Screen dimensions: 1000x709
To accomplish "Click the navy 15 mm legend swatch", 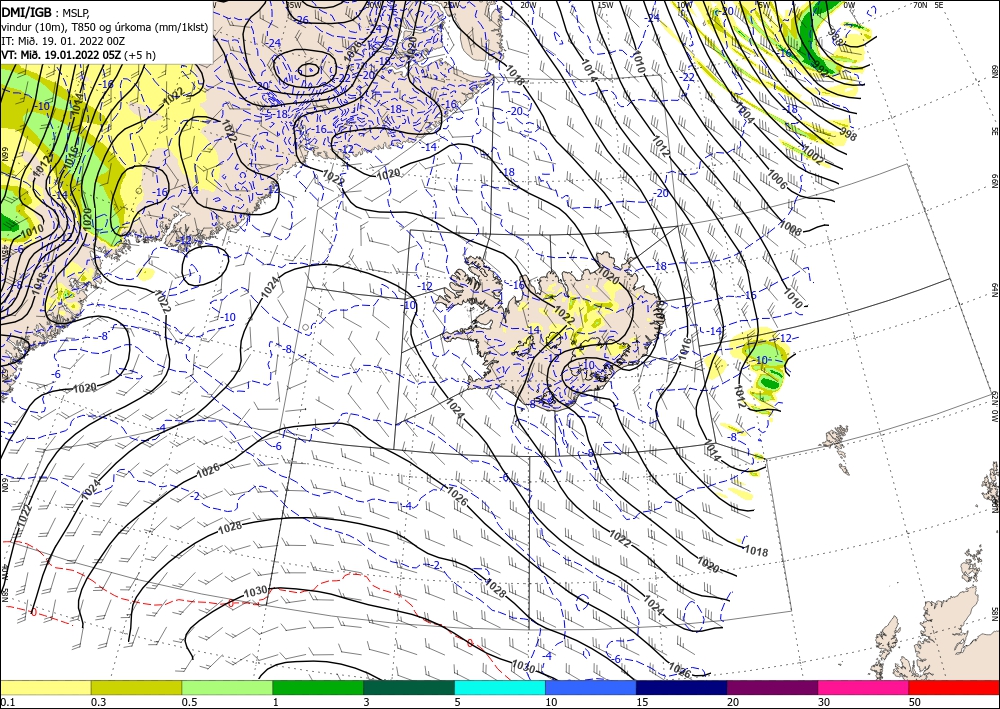I will 682,687.
